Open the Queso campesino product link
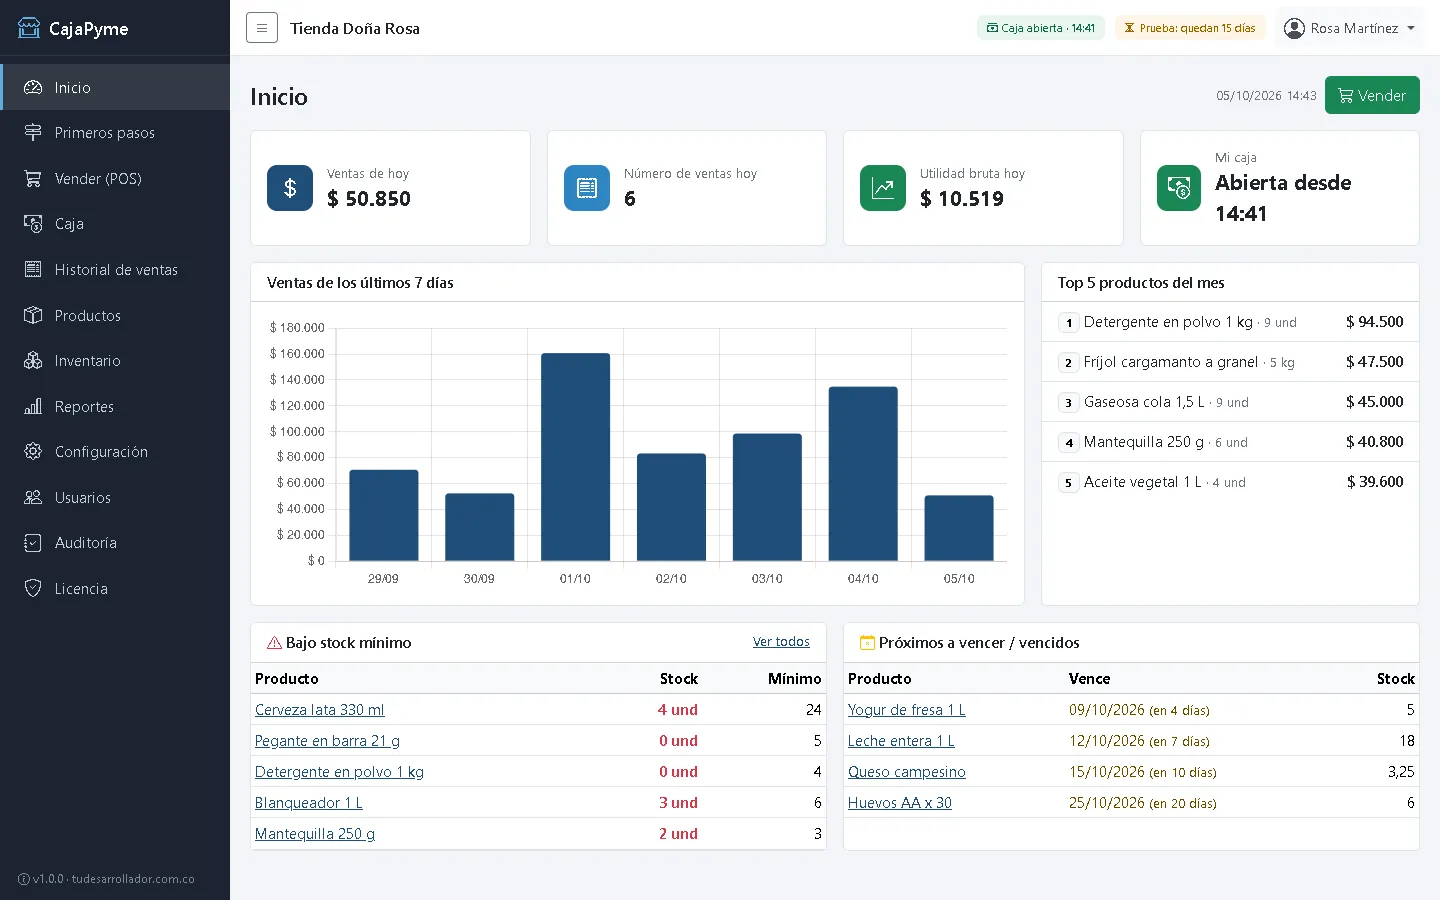Viewport: 1440px width, 900px height. point(907,772)
